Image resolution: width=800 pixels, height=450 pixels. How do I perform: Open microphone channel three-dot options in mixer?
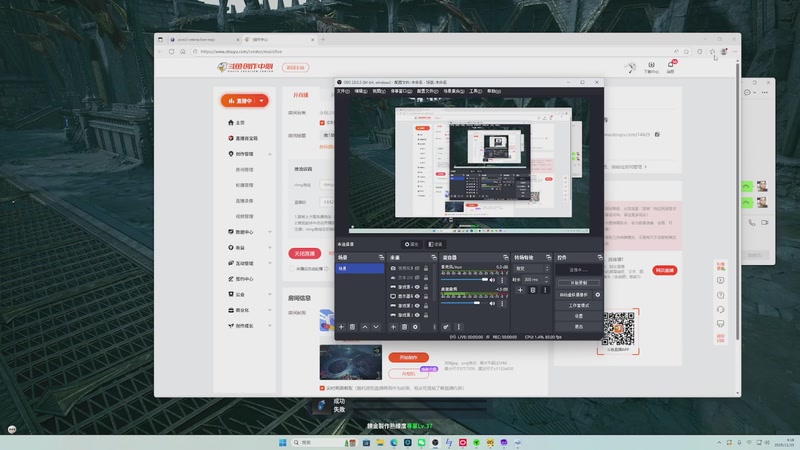(x=502, y=280)
